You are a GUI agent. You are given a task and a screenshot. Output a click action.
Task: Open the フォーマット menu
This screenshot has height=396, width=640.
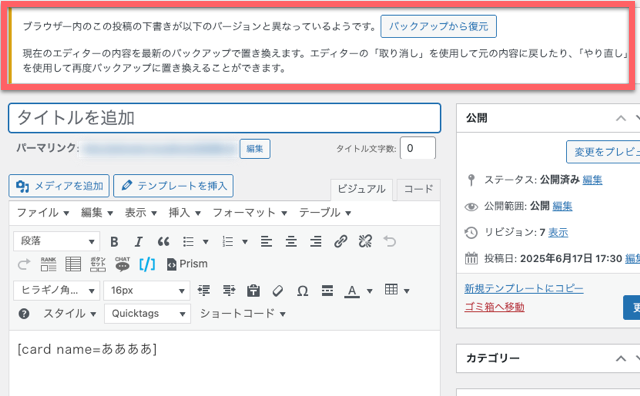(x=250, y=213)
